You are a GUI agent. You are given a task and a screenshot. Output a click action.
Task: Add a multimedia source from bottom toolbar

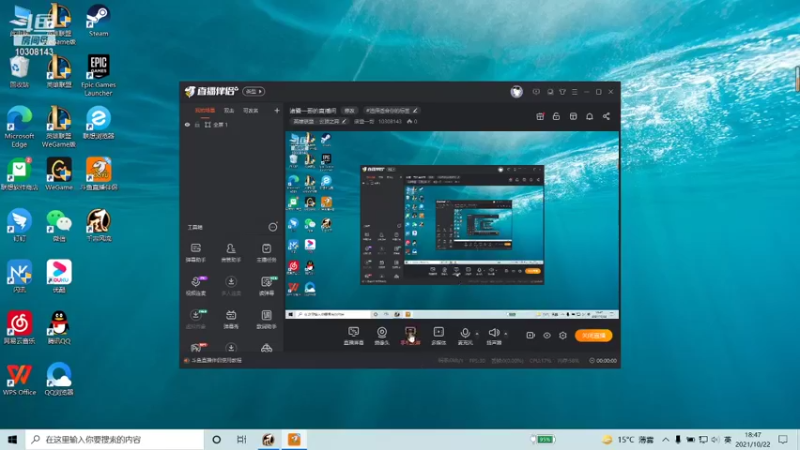click(439, 336)
